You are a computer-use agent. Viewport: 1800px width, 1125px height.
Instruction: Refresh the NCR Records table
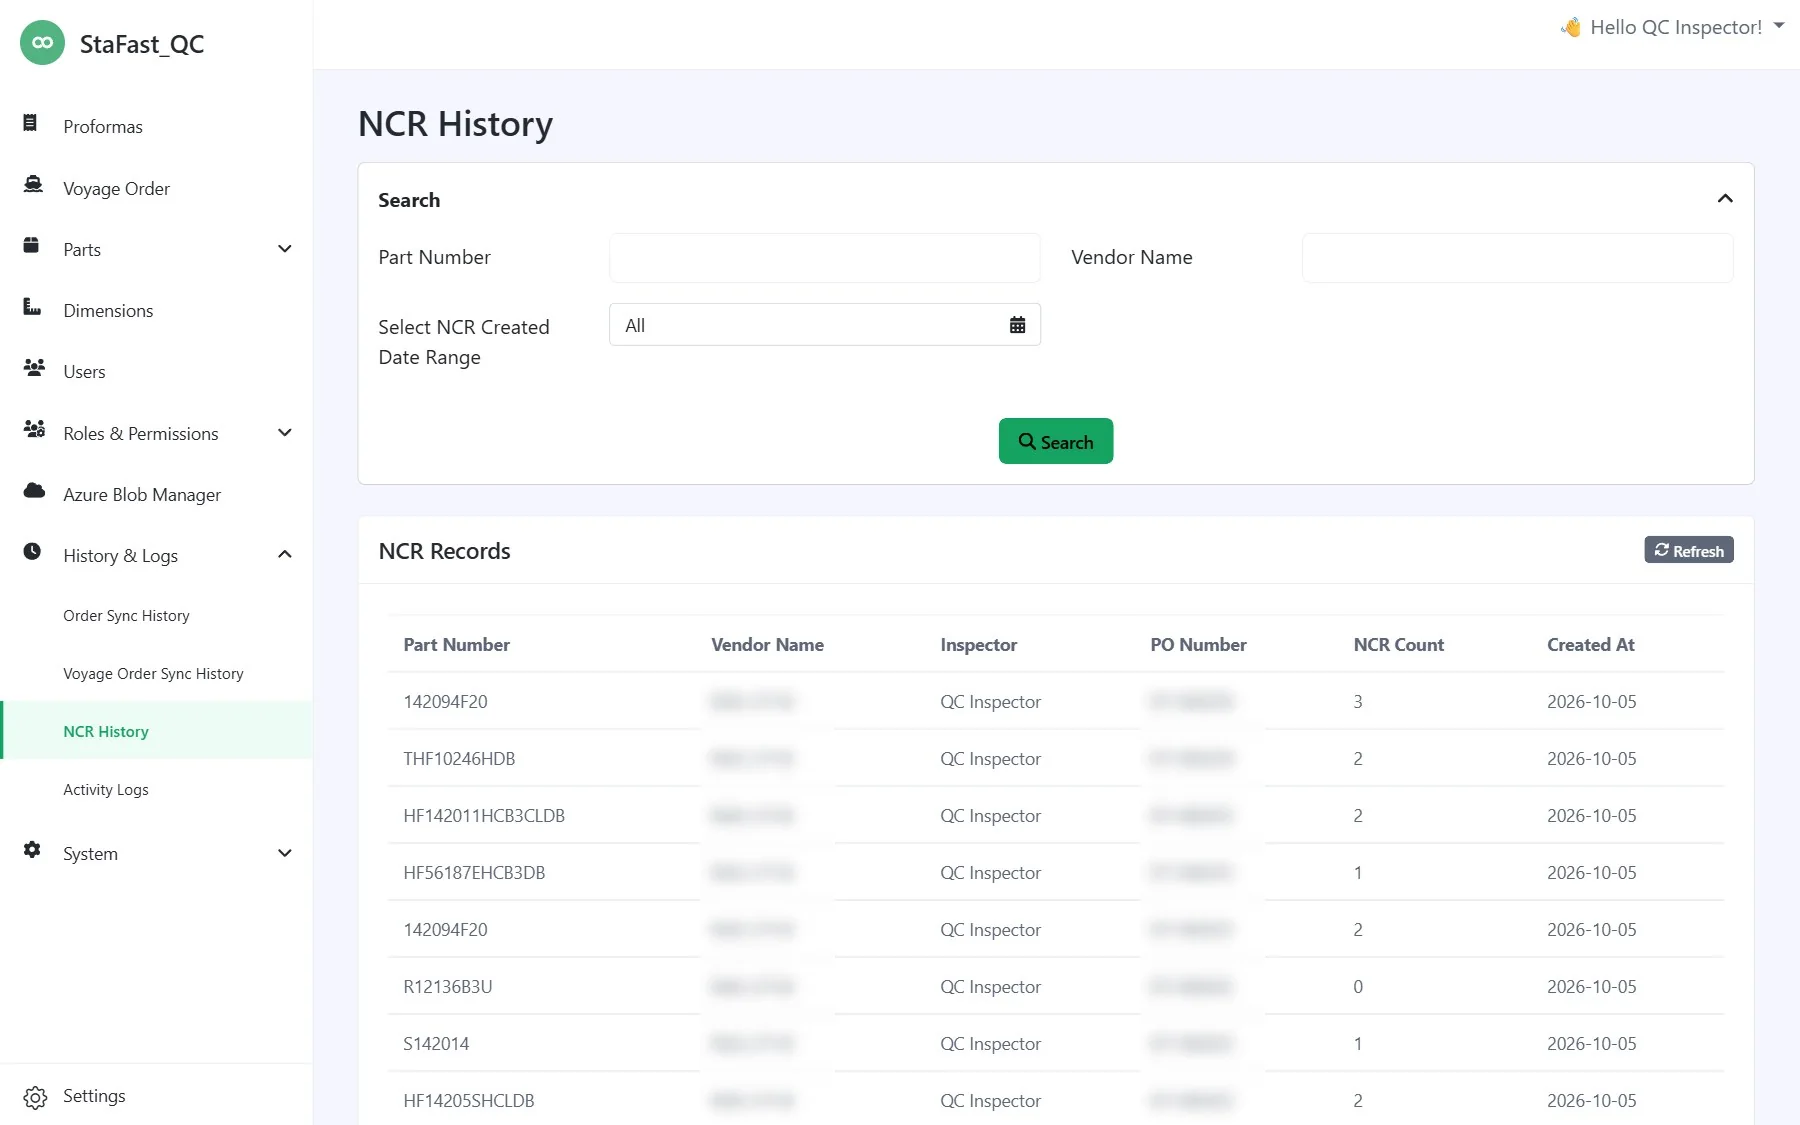1689,550
